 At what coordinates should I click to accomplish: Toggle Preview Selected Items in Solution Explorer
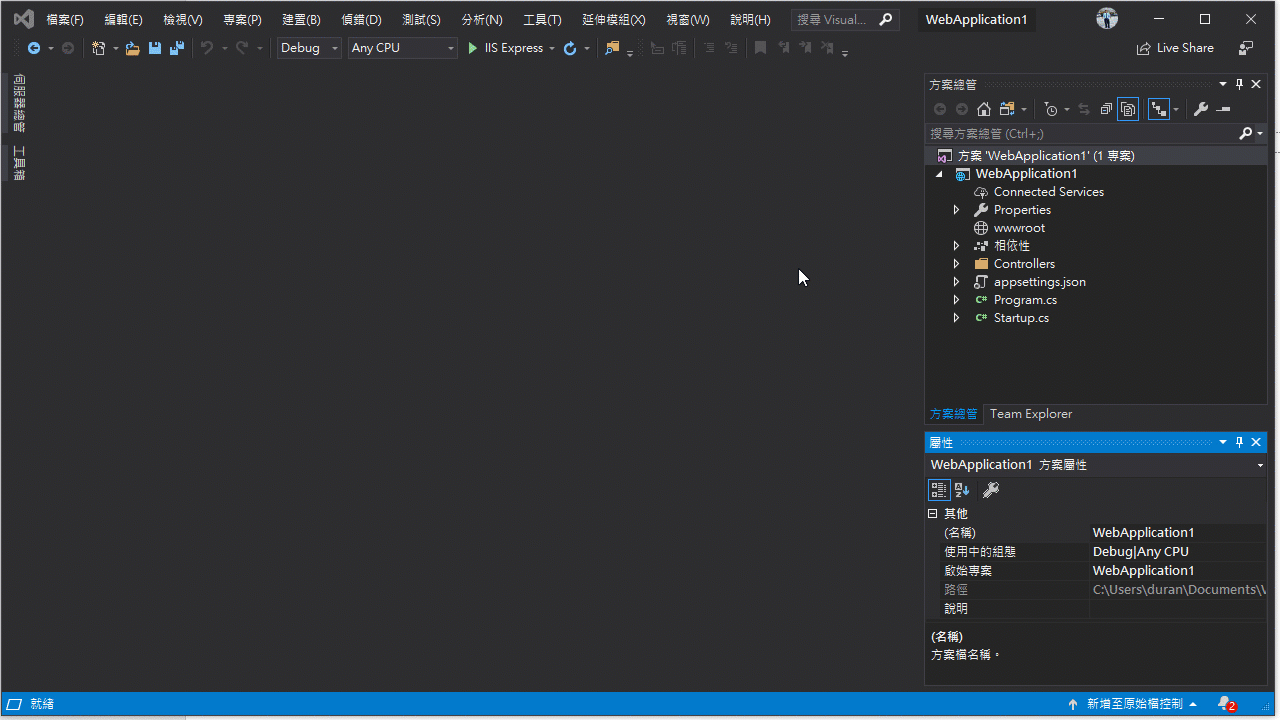1127,108
